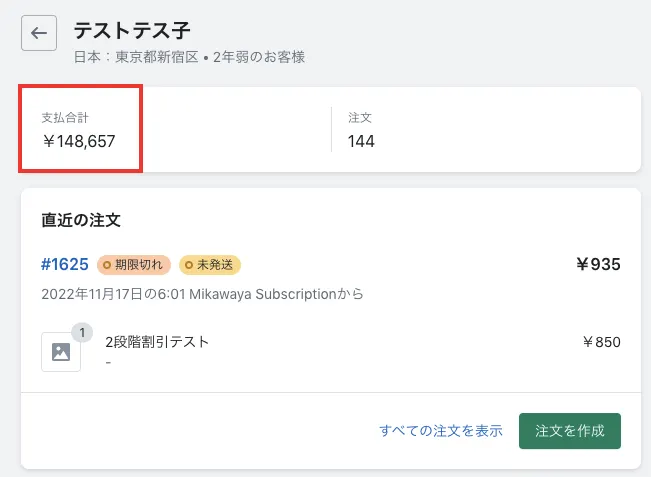Click the order total ¥935
651x477 pixels.
[598, 265]
